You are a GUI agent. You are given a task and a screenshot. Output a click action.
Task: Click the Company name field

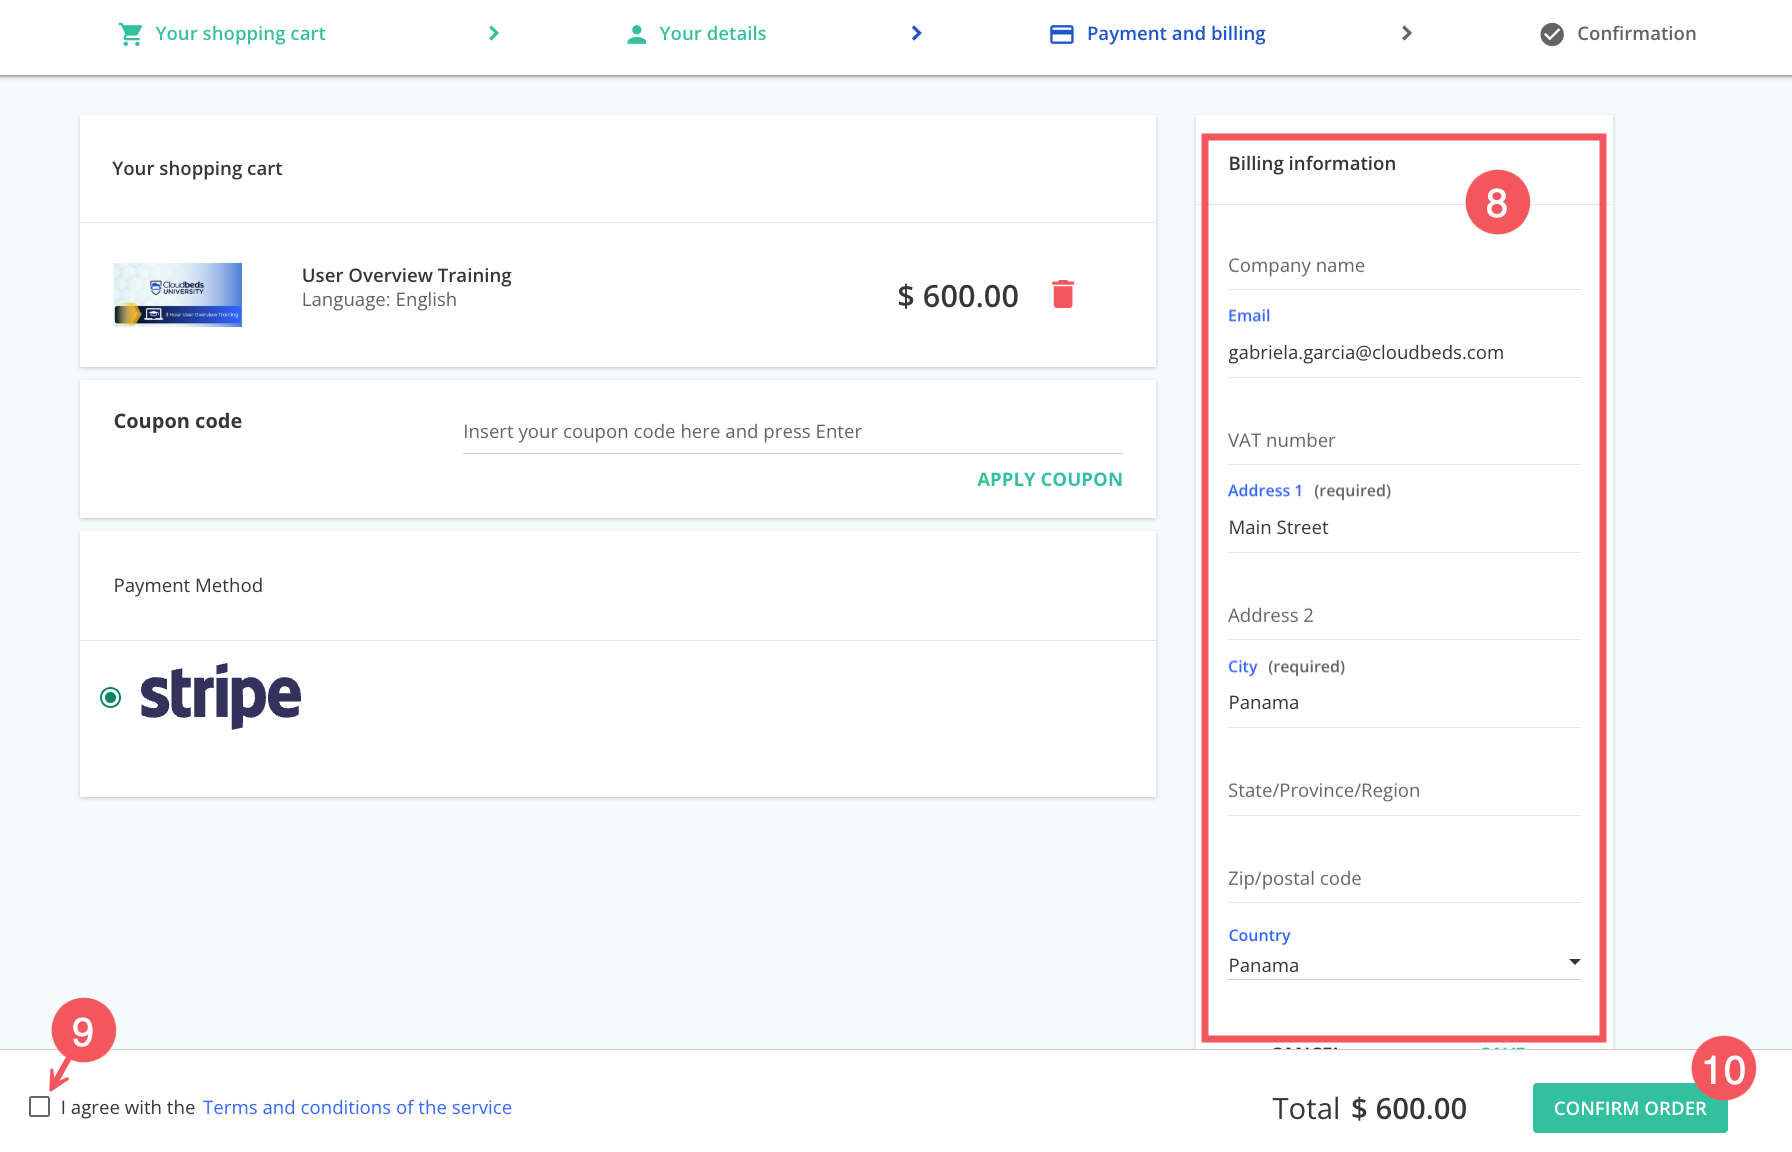(1403, 266)
